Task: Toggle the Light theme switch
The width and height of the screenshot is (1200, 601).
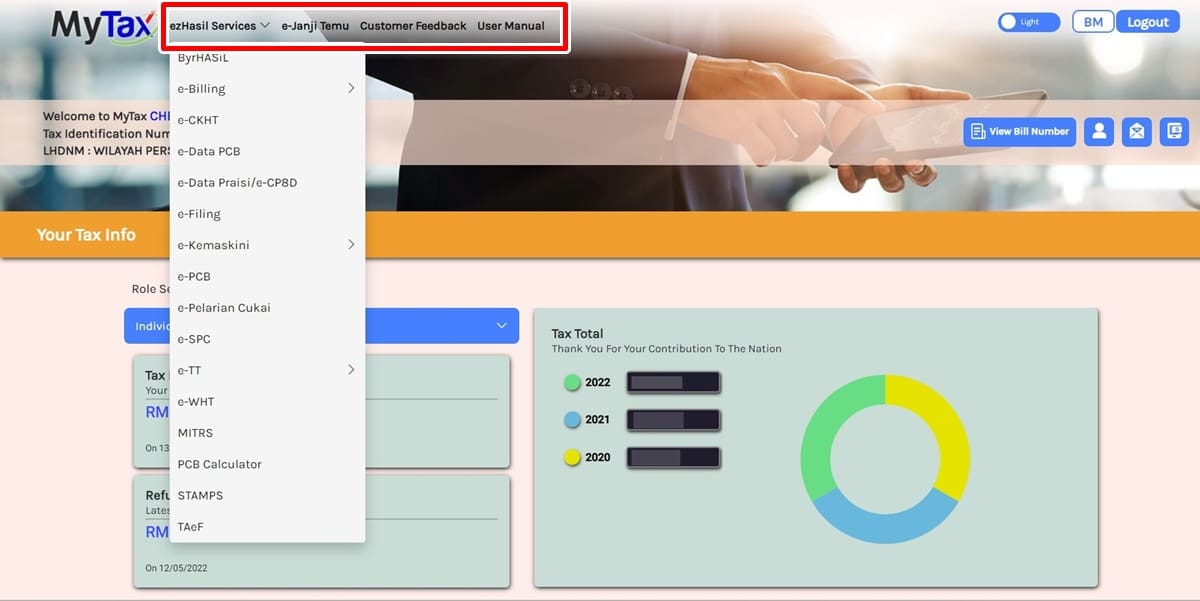Action: coord(1028,21)
